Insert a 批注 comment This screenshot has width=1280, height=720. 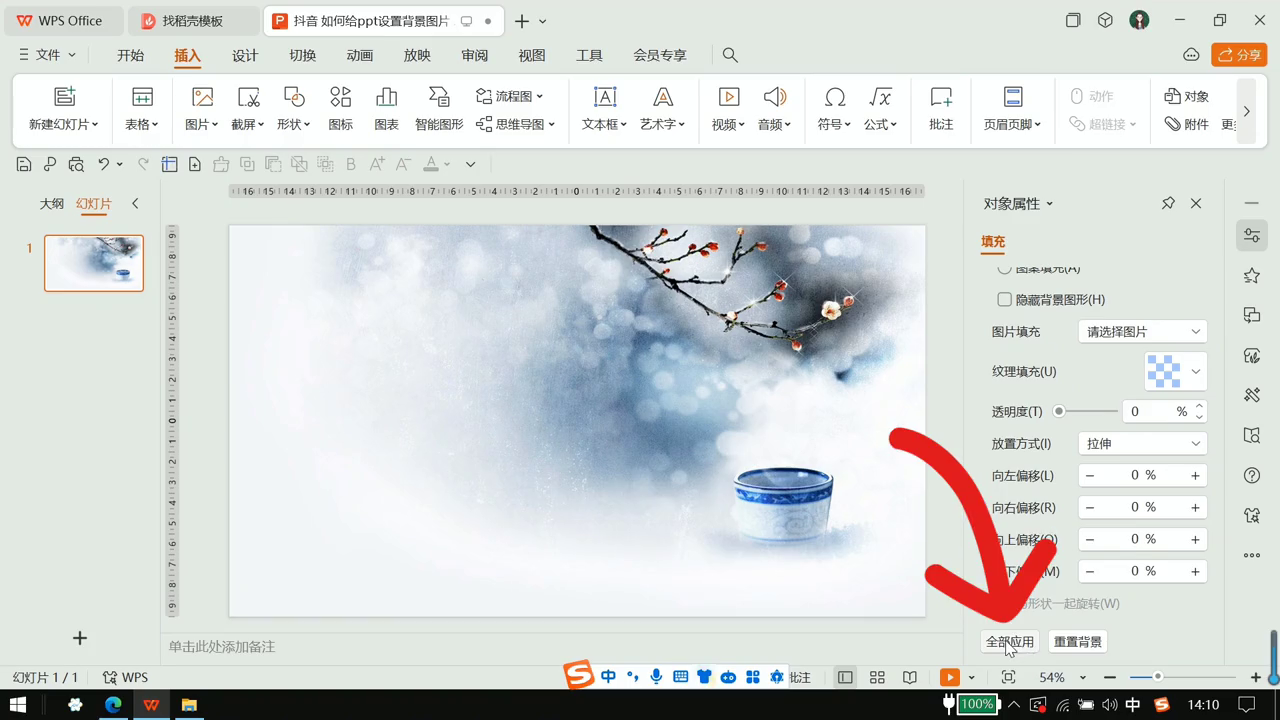tap(940, 108)
